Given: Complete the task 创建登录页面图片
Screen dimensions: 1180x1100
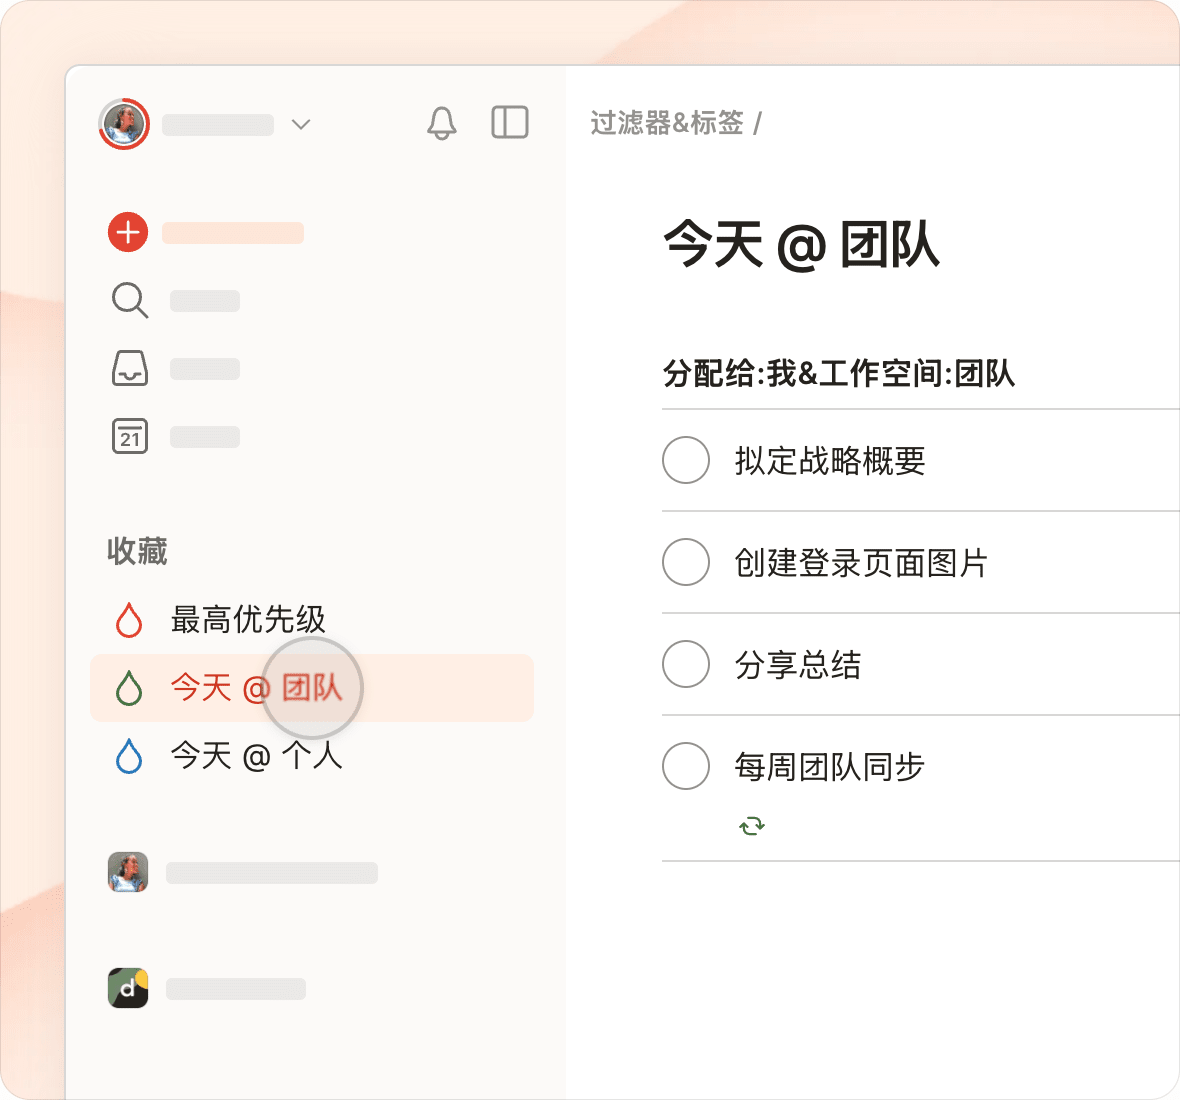Looking at the screenshot, I should (686, 562).
